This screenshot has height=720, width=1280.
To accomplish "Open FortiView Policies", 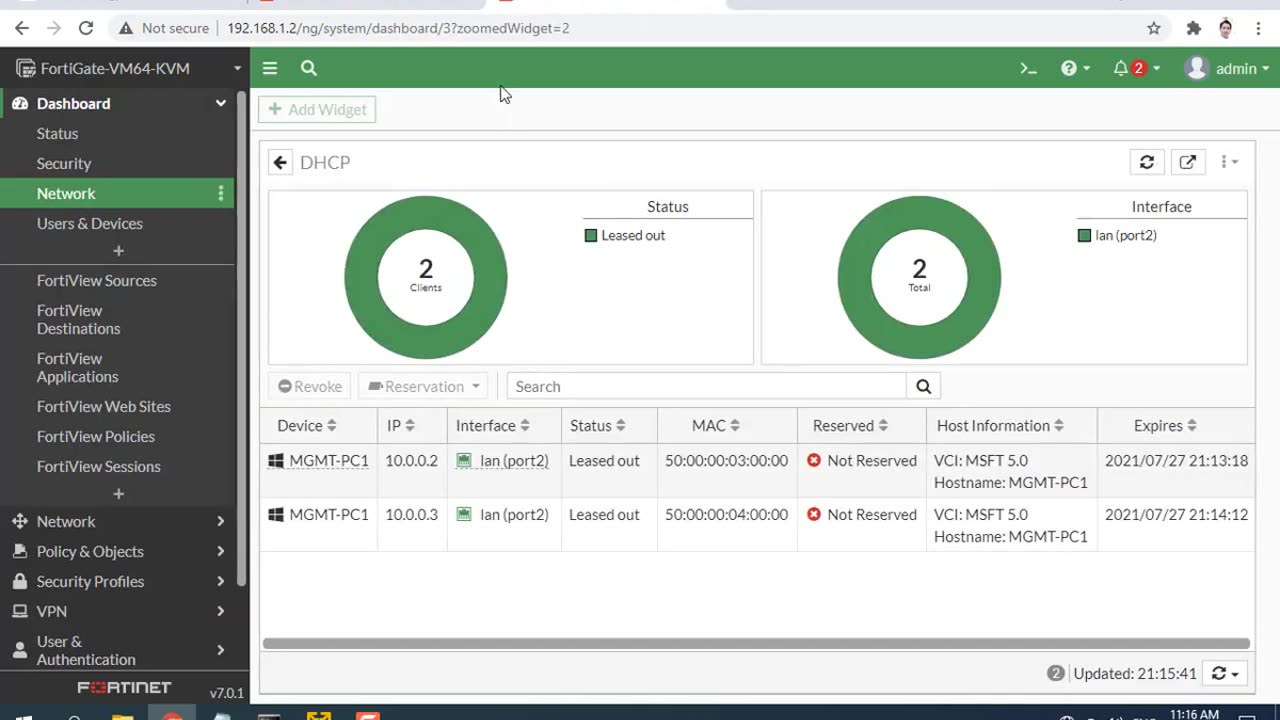I will [96, 437].
